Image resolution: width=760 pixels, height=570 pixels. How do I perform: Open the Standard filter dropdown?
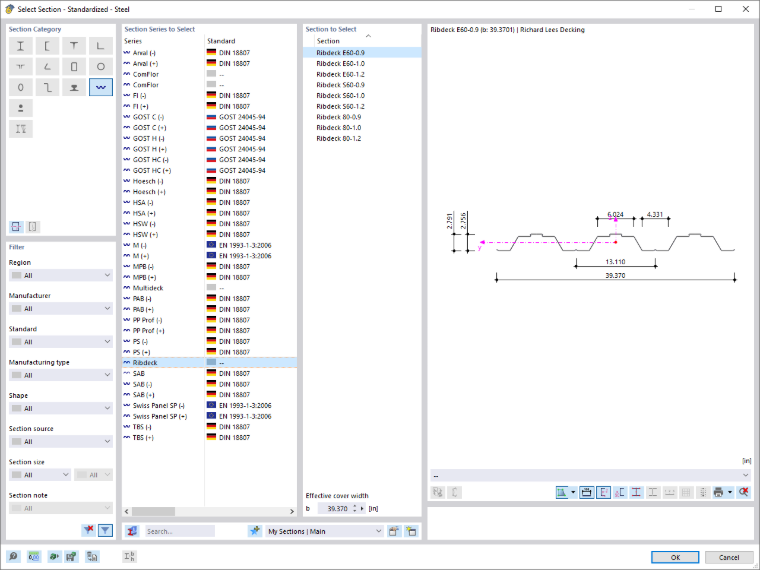point(61,342)
